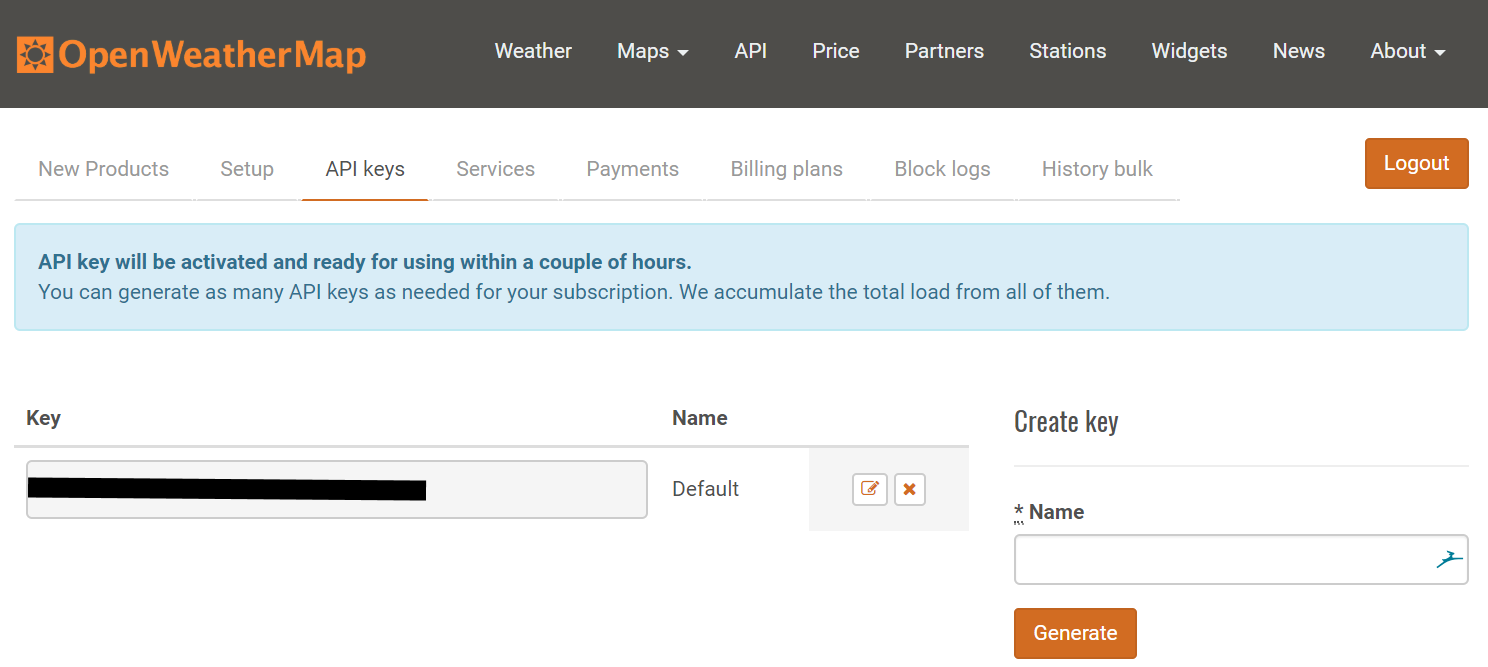1488x667 pixels.
Task: Select the API keys tab
Action: 365,169
